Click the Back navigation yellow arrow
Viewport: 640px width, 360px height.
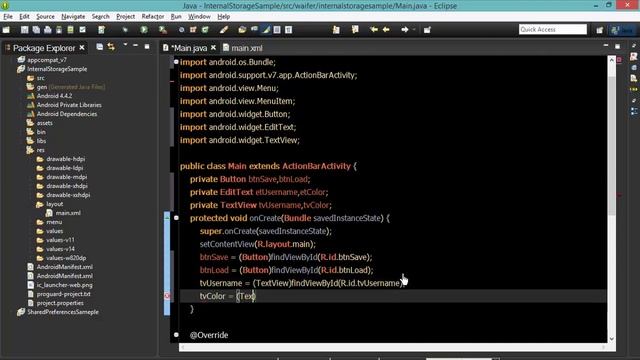tap(386, 30)
